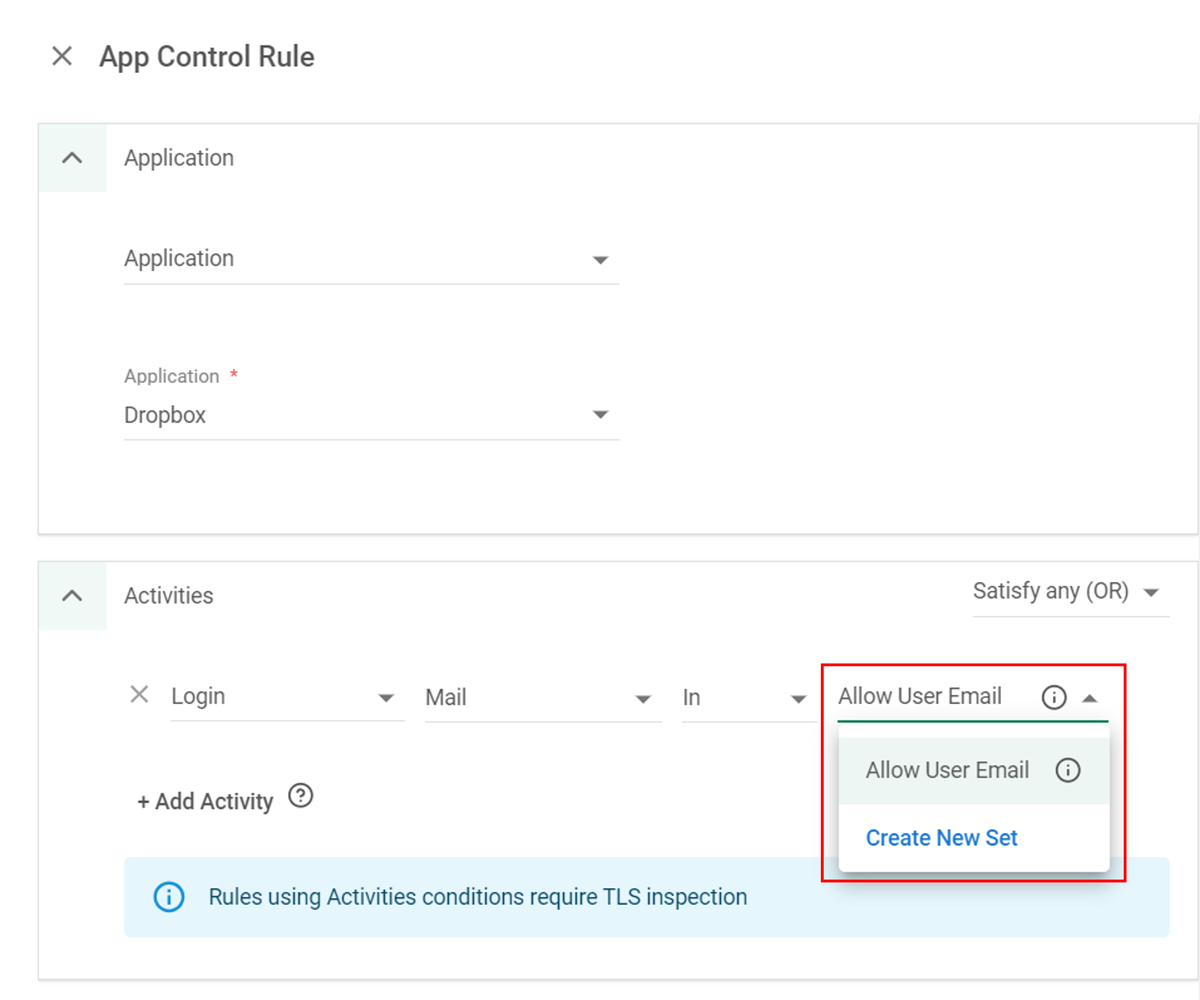Select Allow User Email from the list
This screenshot has width=1200, height=1000.
coord(947,770)
